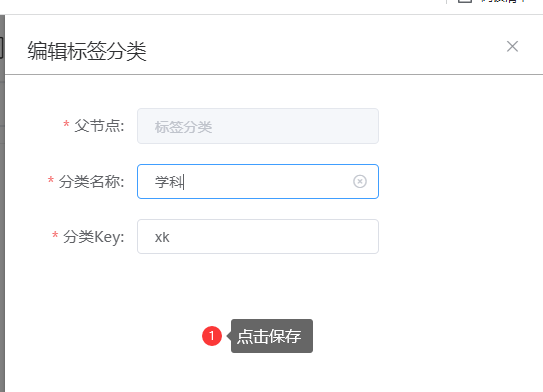The image size is (543, 392).
Task: Click the red number 1 step badge
Action: coord(212,336)
